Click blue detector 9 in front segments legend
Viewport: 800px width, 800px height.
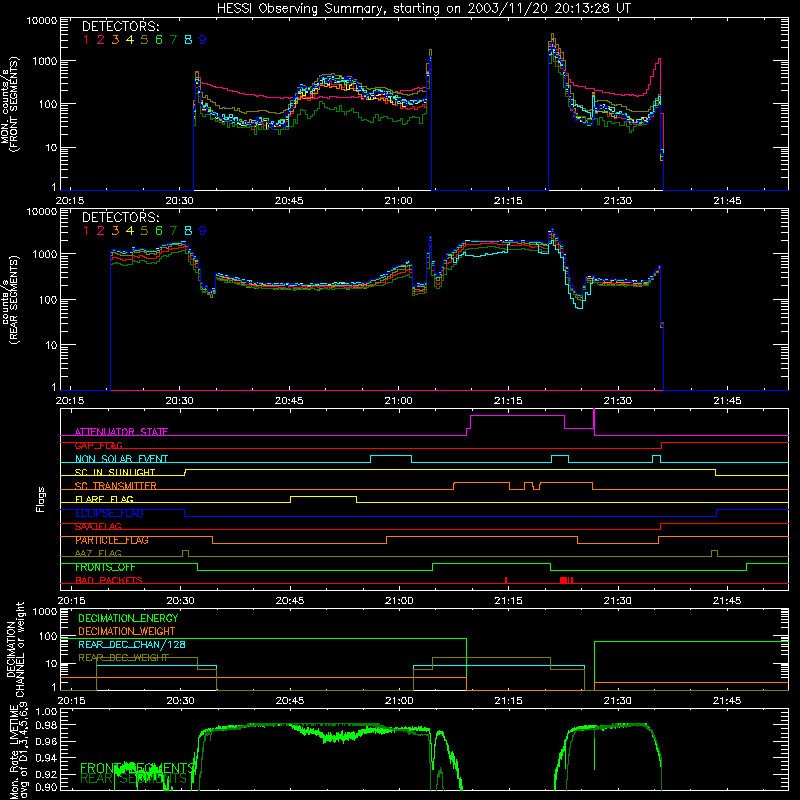(x=203, y=40)
